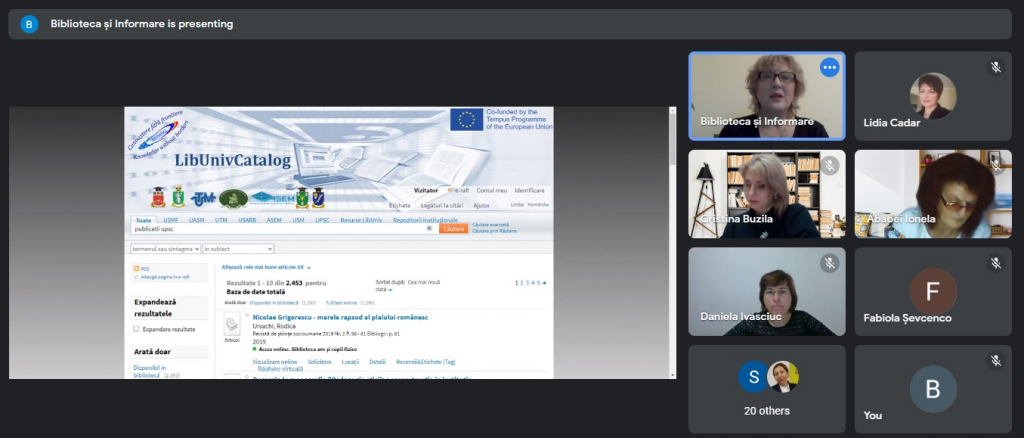1024x438 pixels.
Task: Open Legături la citări link
Action: point(442,205)
